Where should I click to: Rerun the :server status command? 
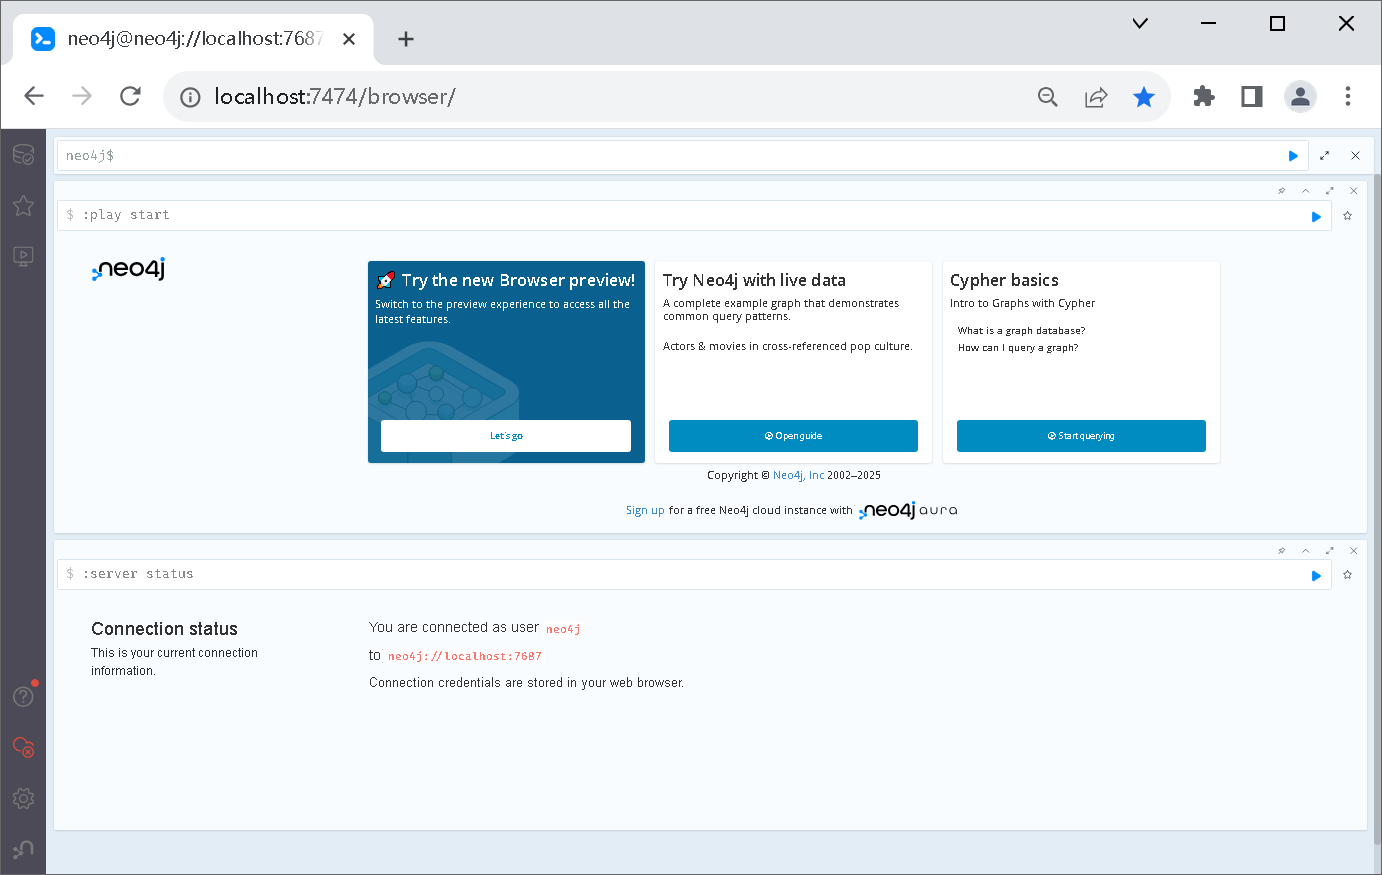tap(1316, 575)
